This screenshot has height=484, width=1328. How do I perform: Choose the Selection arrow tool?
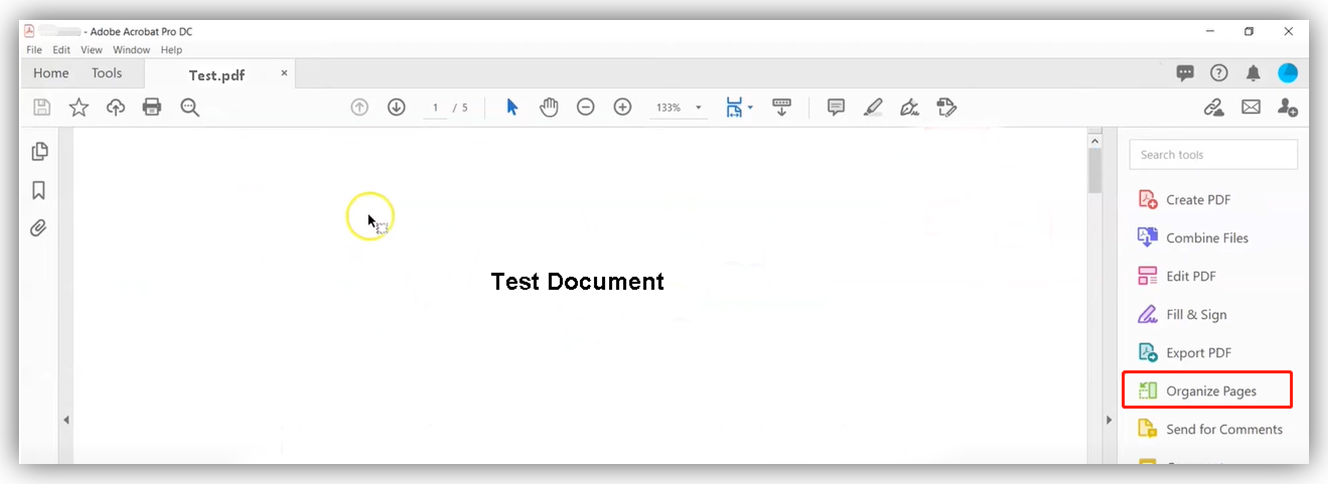(x=512, y=107)
